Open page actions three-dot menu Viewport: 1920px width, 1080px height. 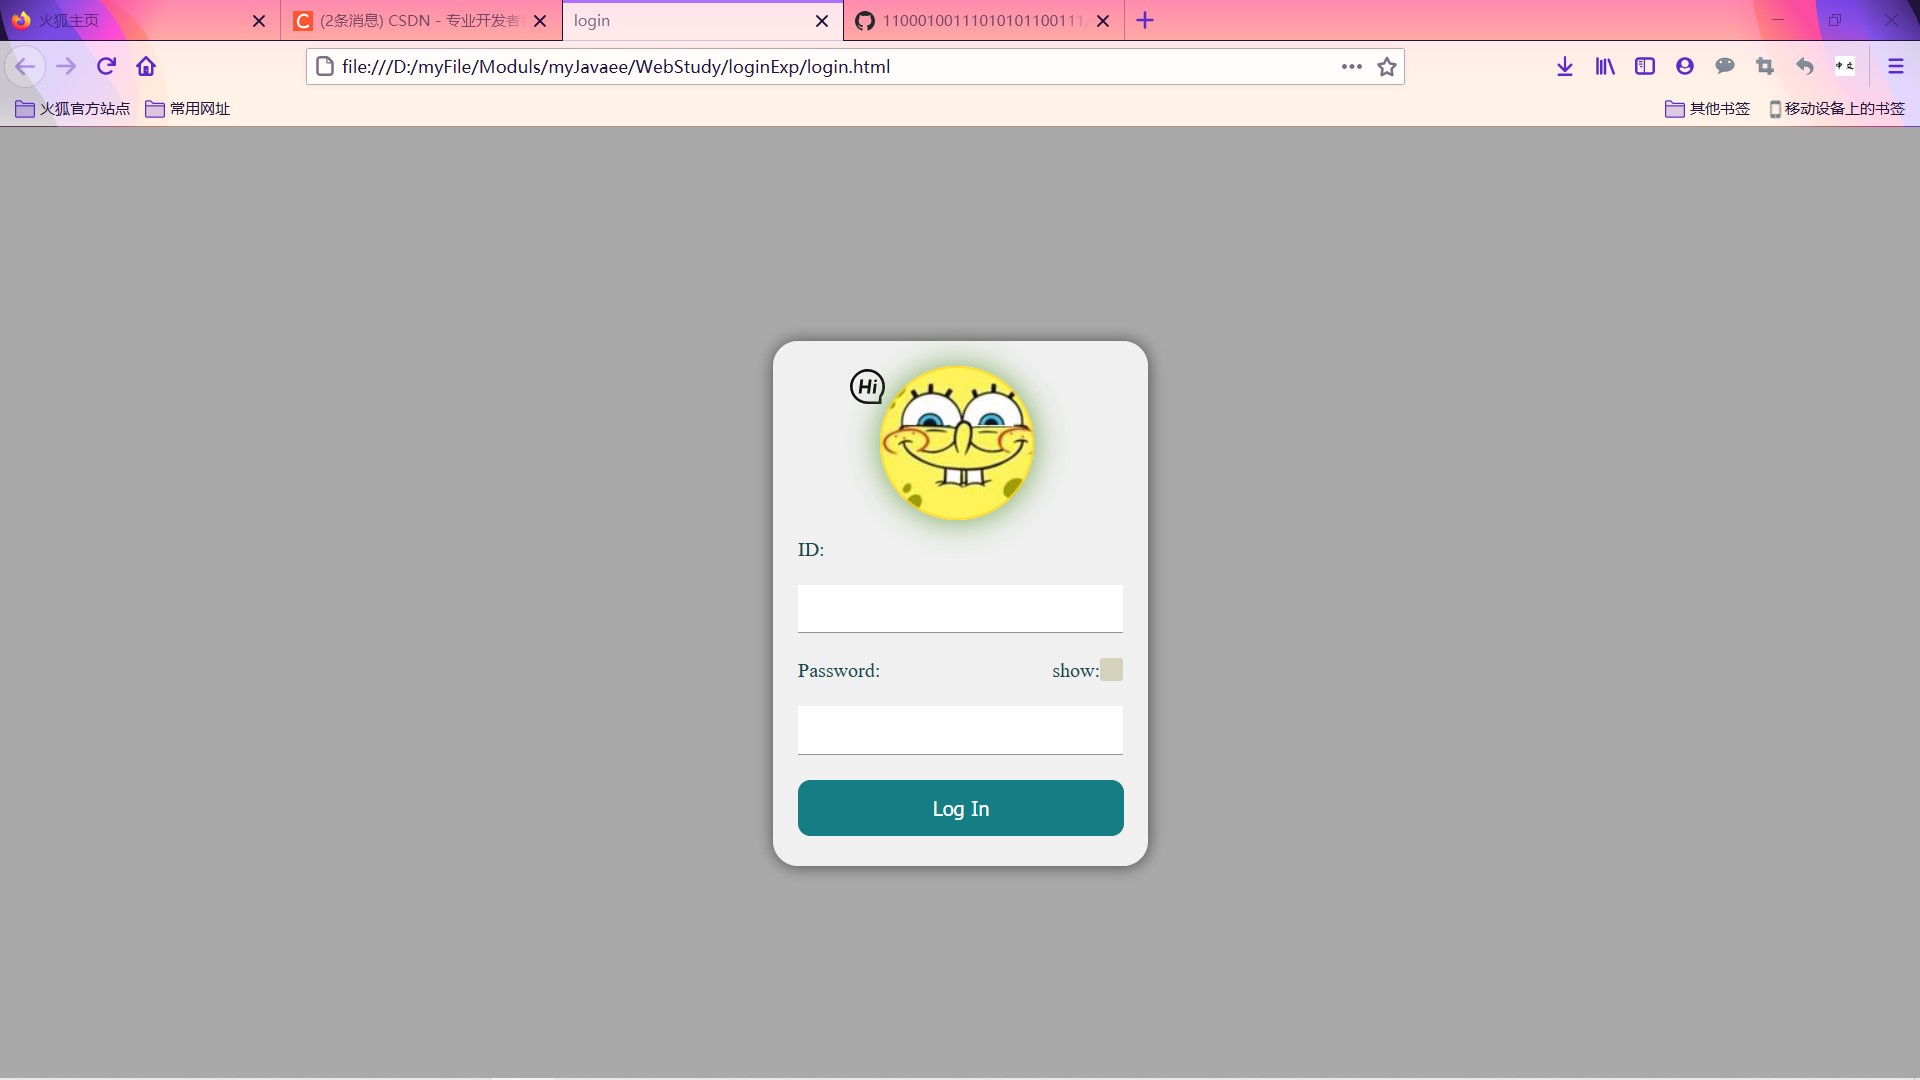click(x=1352, y=67)
